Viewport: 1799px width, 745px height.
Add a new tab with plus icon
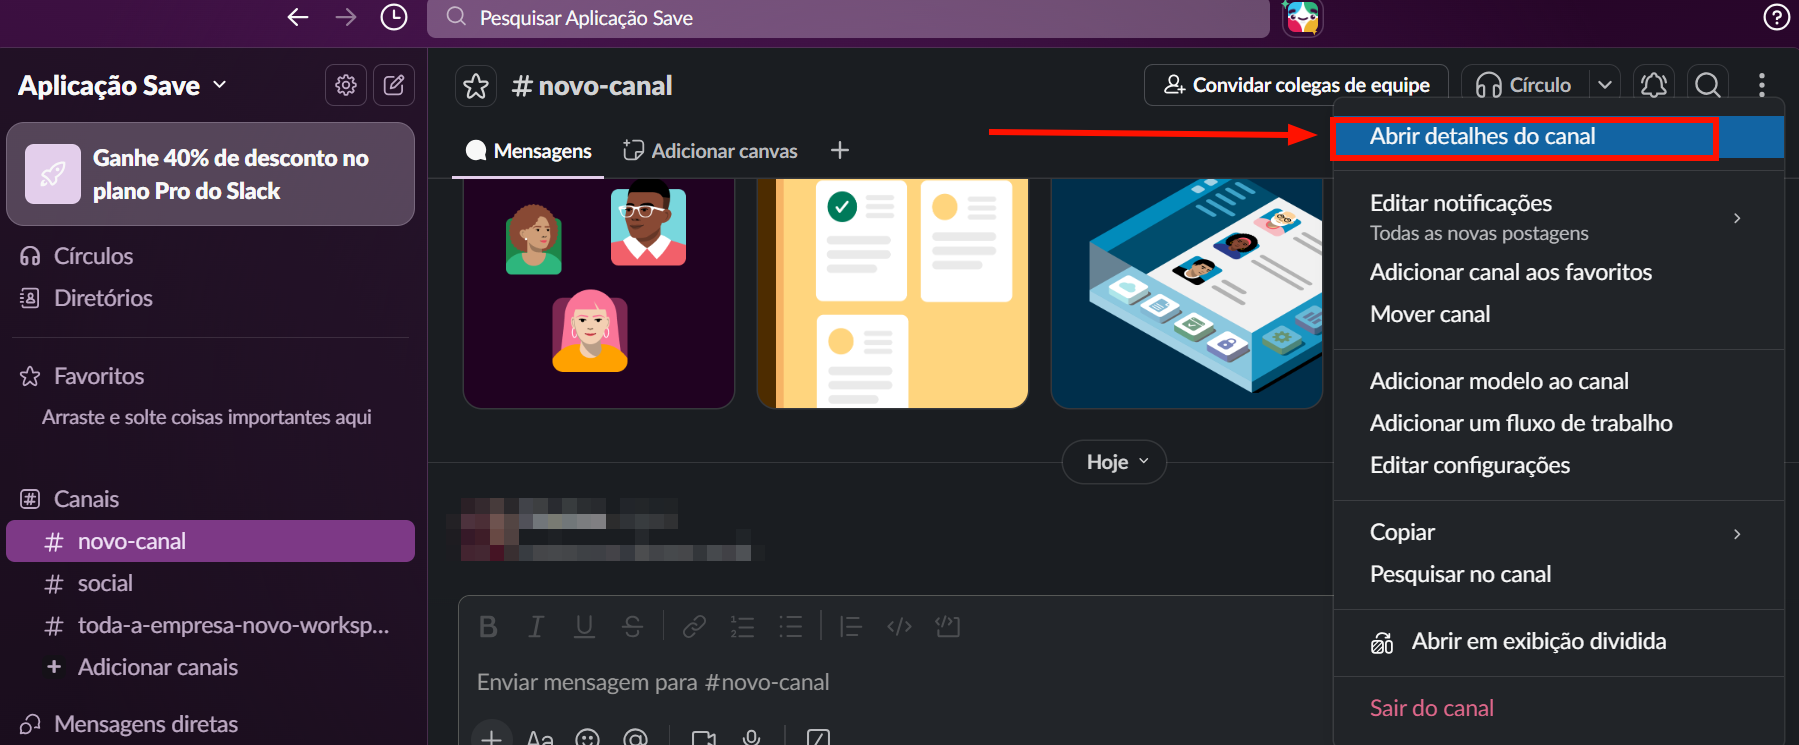(840, 150)
